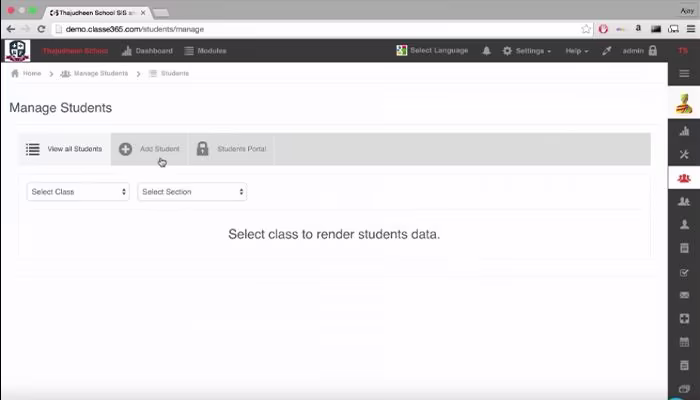Open the notifications bell
This screenshot has height=400, width=700.
(x=487, y=51)
